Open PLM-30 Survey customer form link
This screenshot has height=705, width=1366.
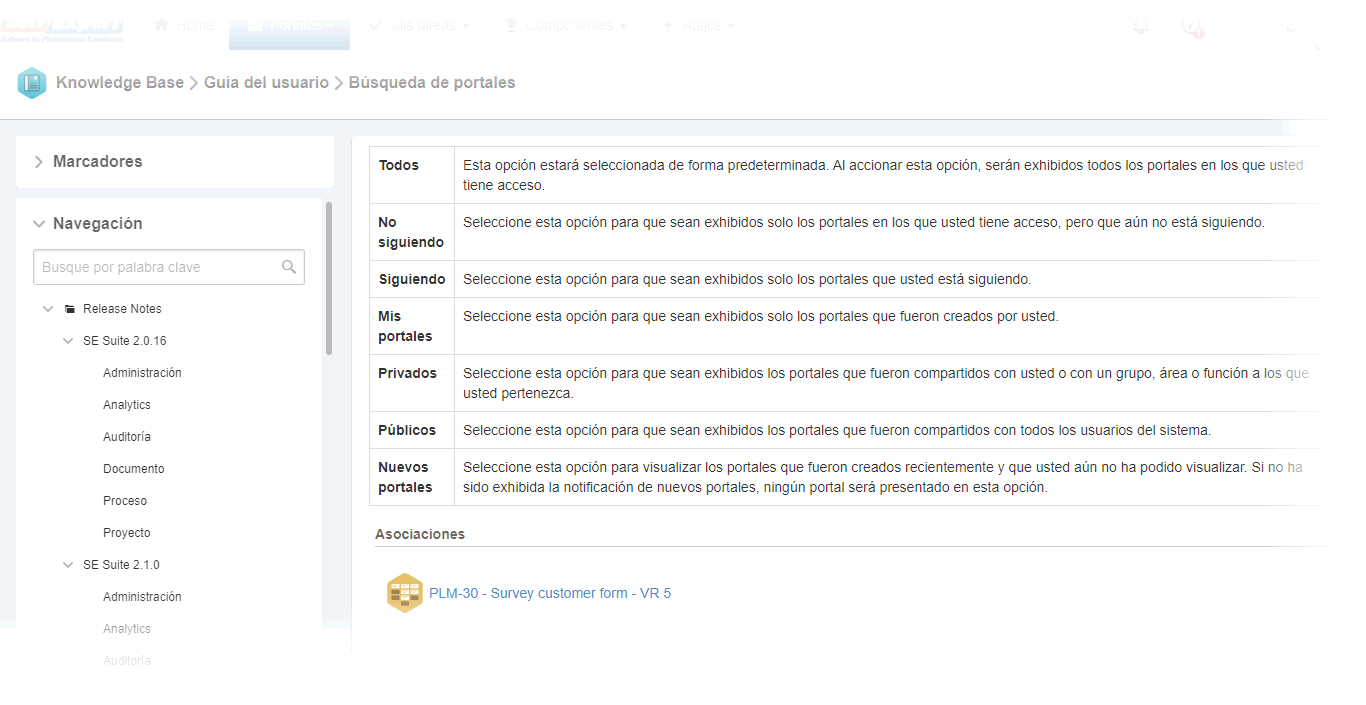(550, 593)
